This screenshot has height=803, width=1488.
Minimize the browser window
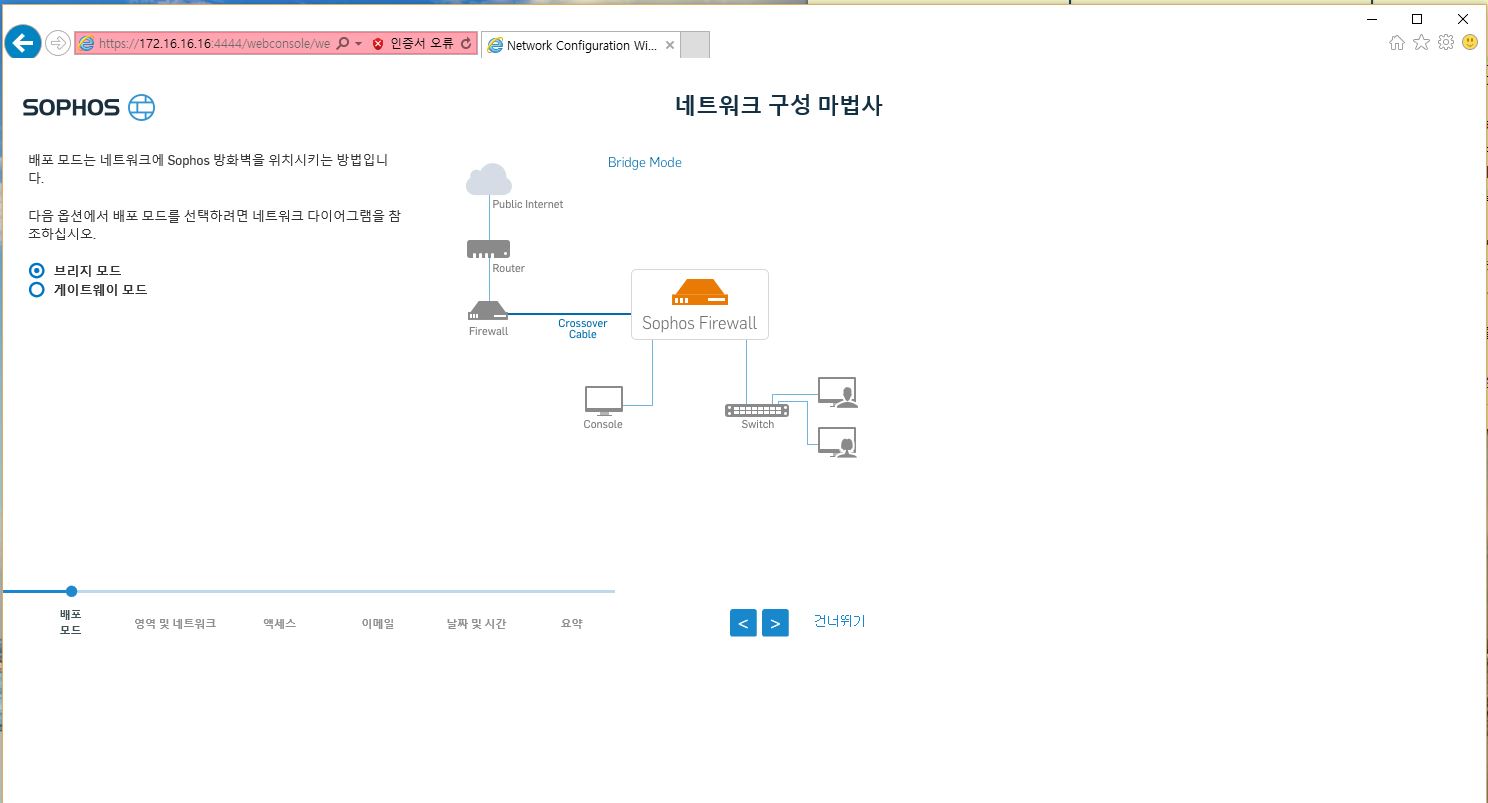pyautogui.click(x=1371, y=18)
